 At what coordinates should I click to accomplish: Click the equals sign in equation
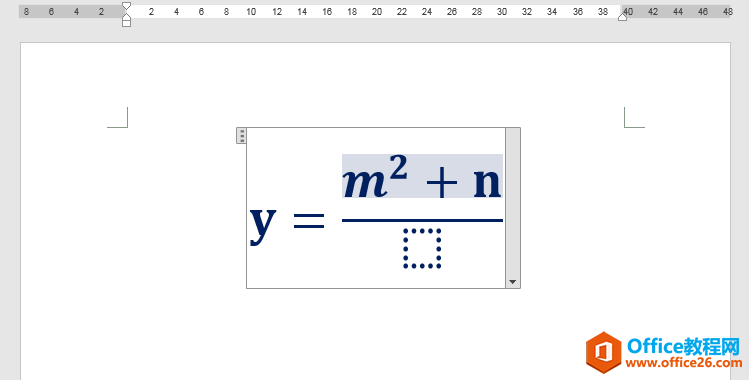pos(309,222)
